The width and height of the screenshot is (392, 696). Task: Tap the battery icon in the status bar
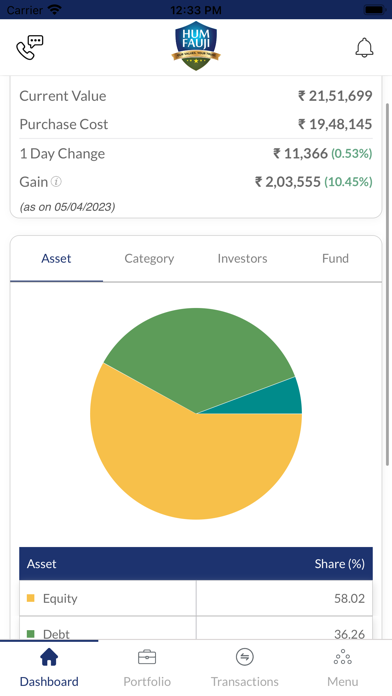click(375, 9)
